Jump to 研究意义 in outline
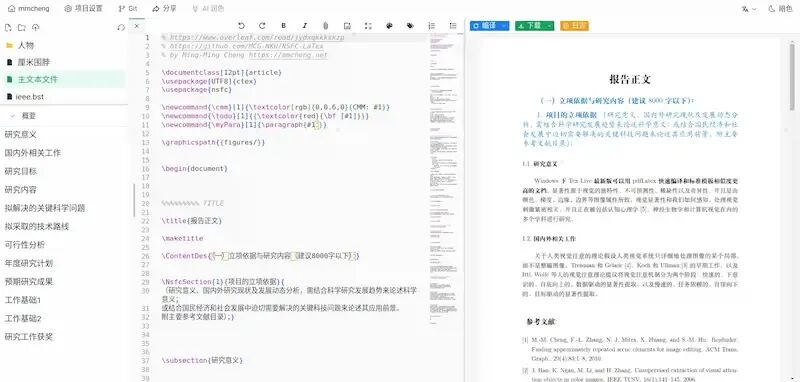This screenshot has width=800, height=382. pyautogui.click(x=20, y=135)
